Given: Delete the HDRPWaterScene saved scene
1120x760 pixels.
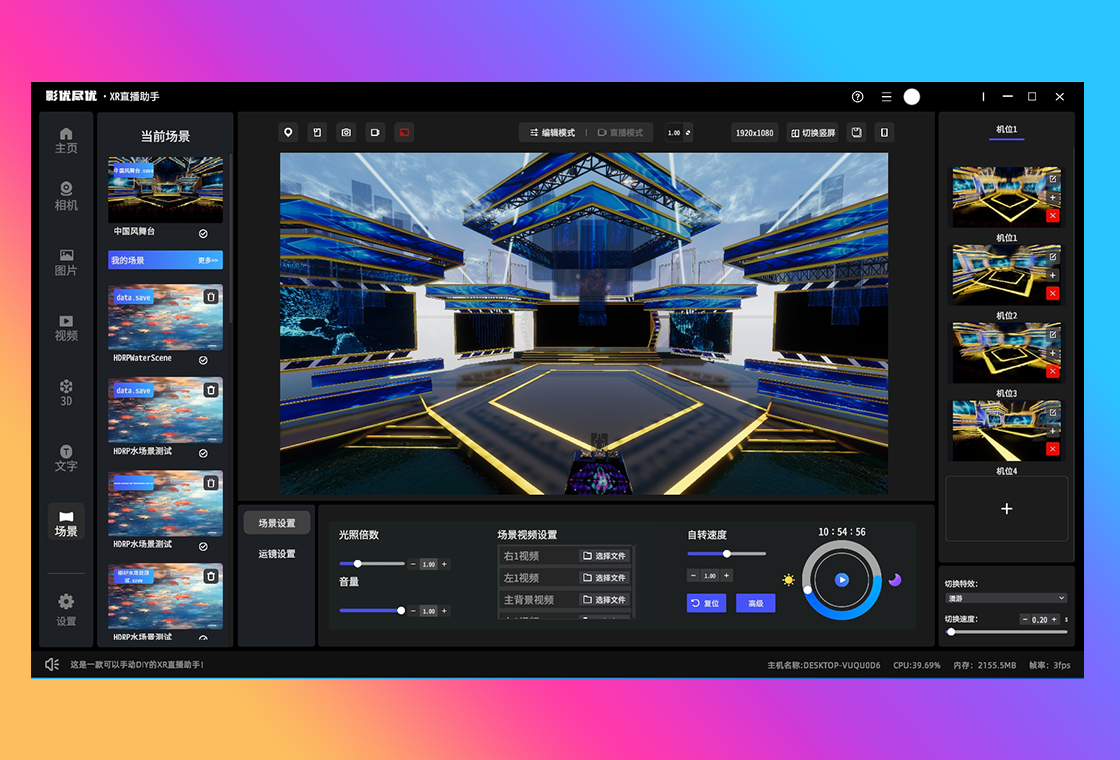Looking at the screenshot, I should [x=211, y=296].
